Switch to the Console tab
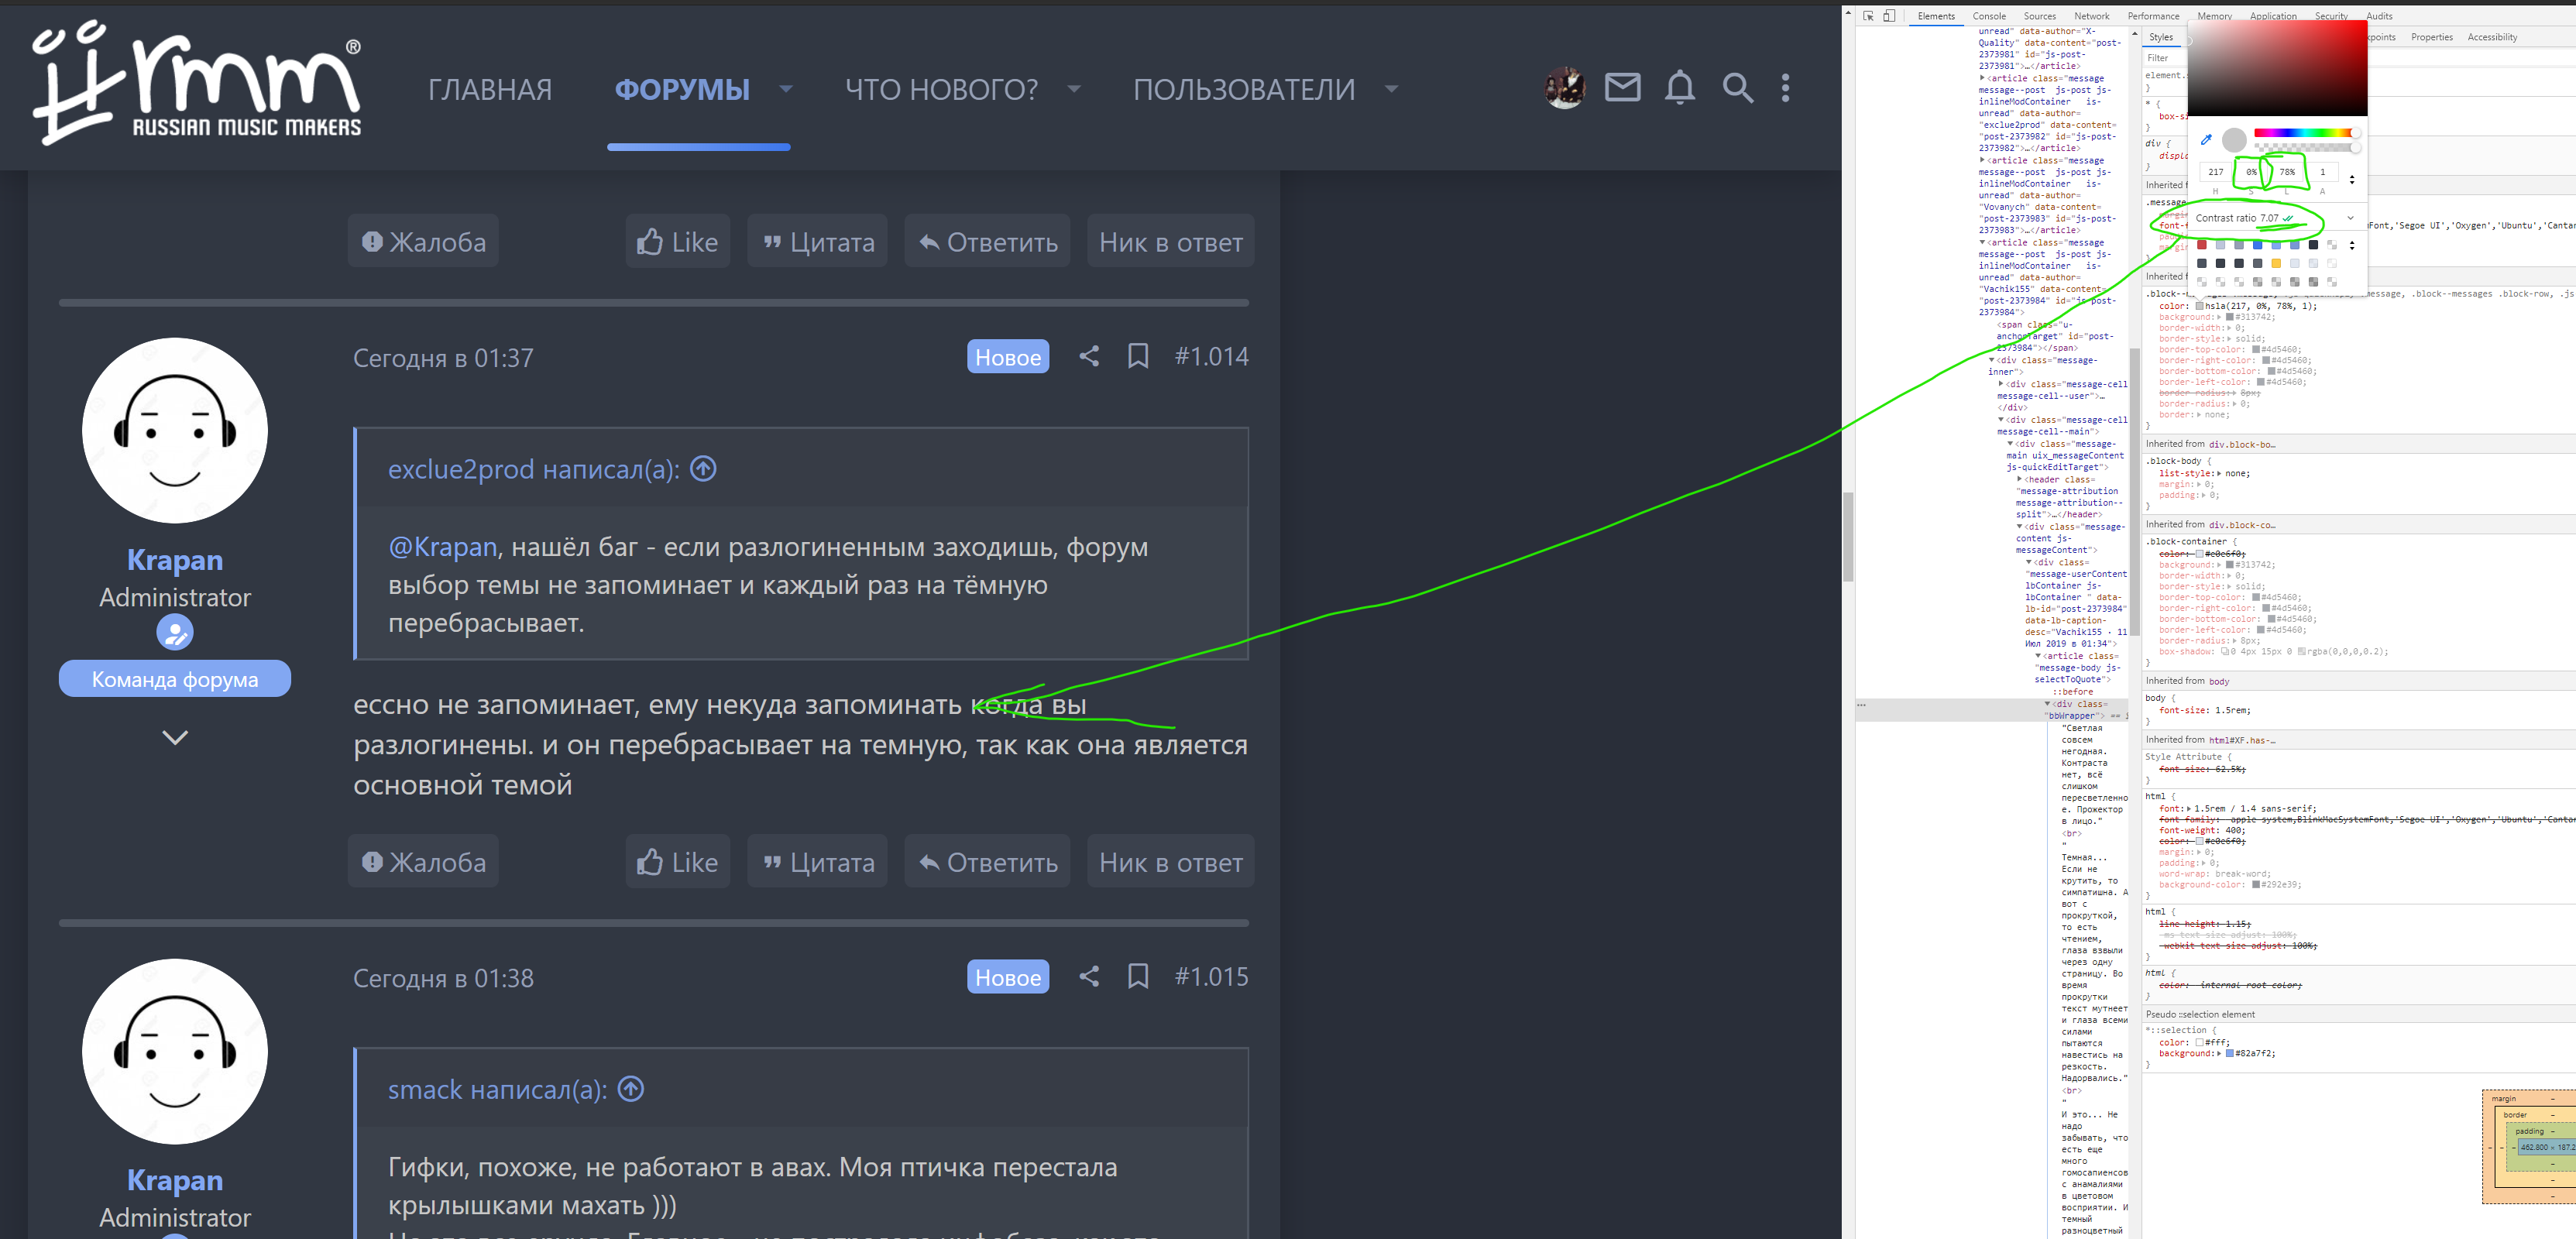 click(x=1988, y=16)
